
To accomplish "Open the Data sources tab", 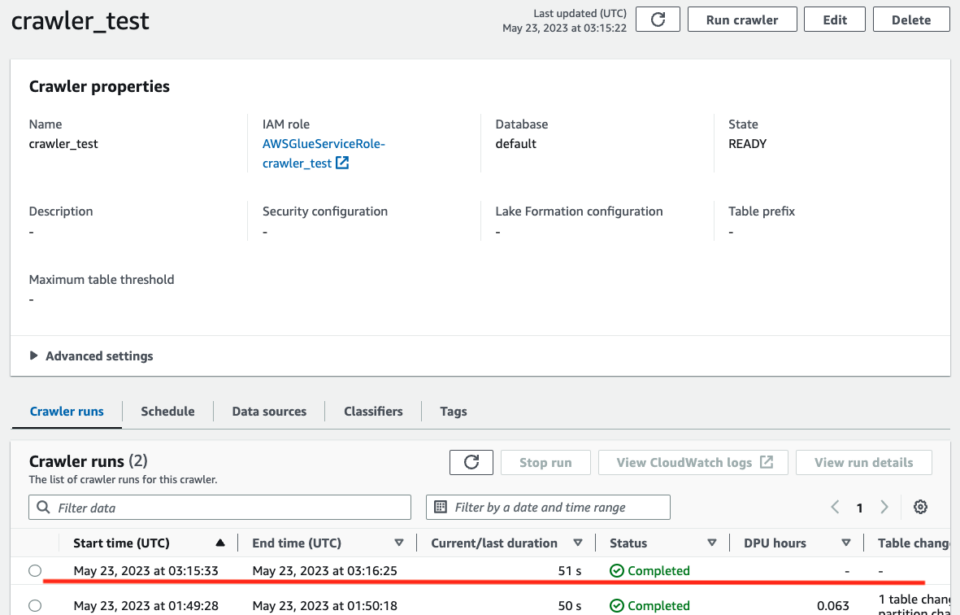I will (269, 412).
